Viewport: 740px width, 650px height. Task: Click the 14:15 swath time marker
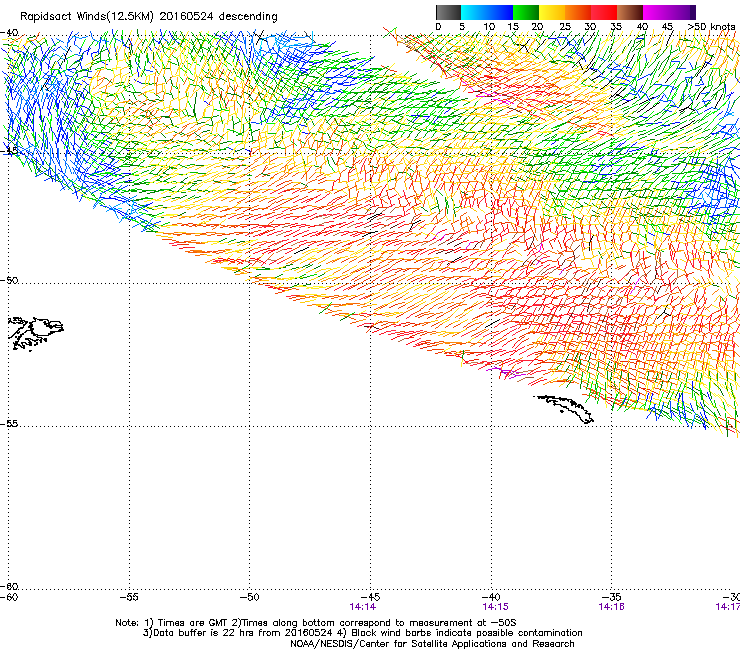point(495,607)
